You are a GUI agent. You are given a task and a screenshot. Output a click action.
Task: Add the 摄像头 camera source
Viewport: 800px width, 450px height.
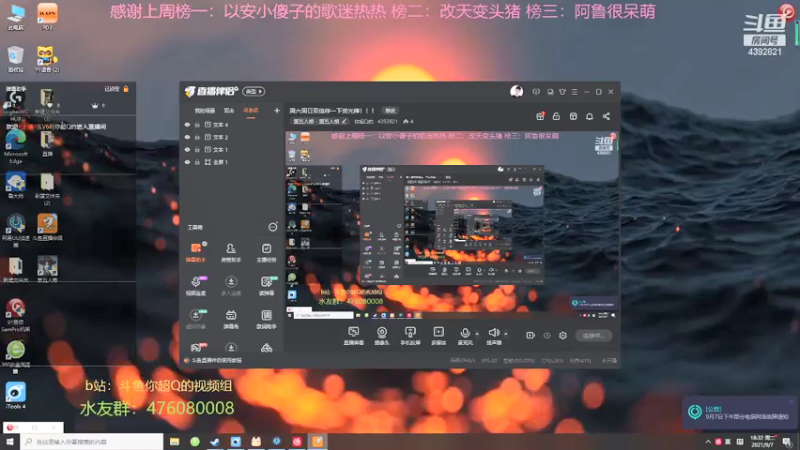tap(382, 336)
